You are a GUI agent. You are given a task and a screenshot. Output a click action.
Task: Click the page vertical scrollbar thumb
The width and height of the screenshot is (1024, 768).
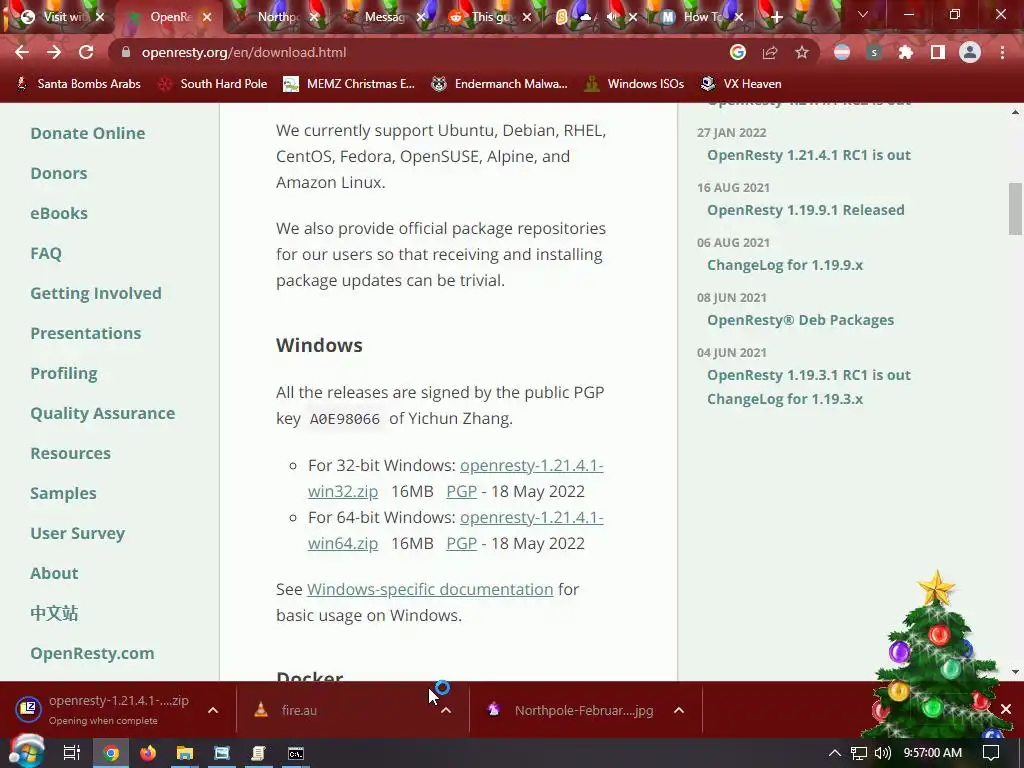point(1015,208)
